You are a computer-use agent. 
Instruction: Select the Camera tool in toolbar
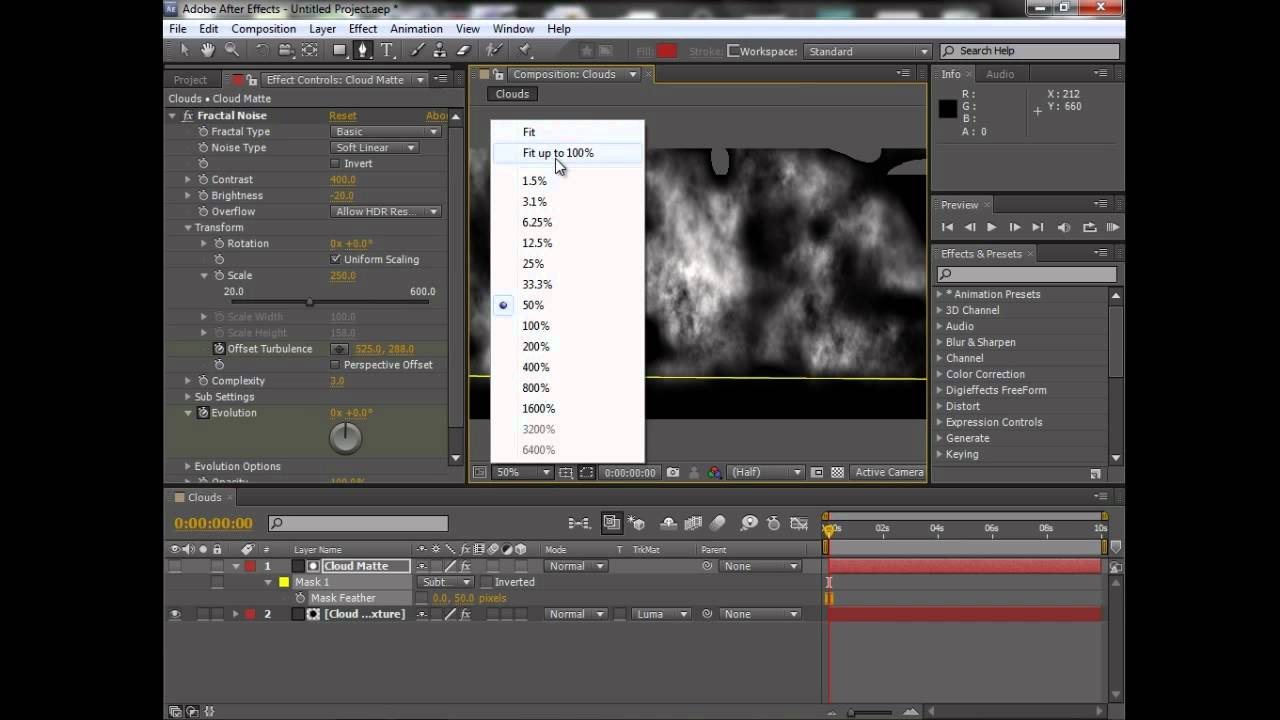286,50
